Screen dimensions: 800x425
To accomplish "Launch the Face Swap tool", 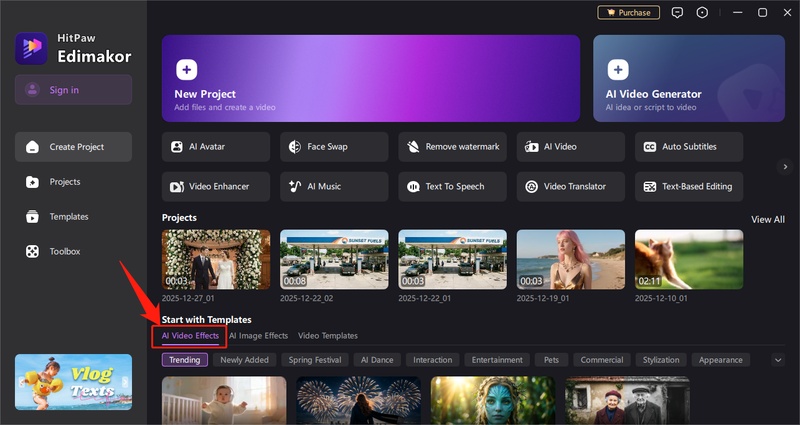I will 334,147.
